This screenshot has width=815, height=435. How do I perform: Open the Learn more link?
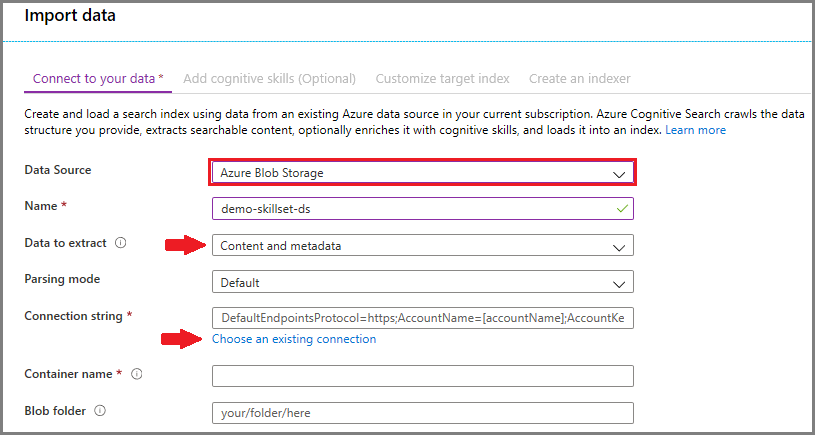click(696, 130)
